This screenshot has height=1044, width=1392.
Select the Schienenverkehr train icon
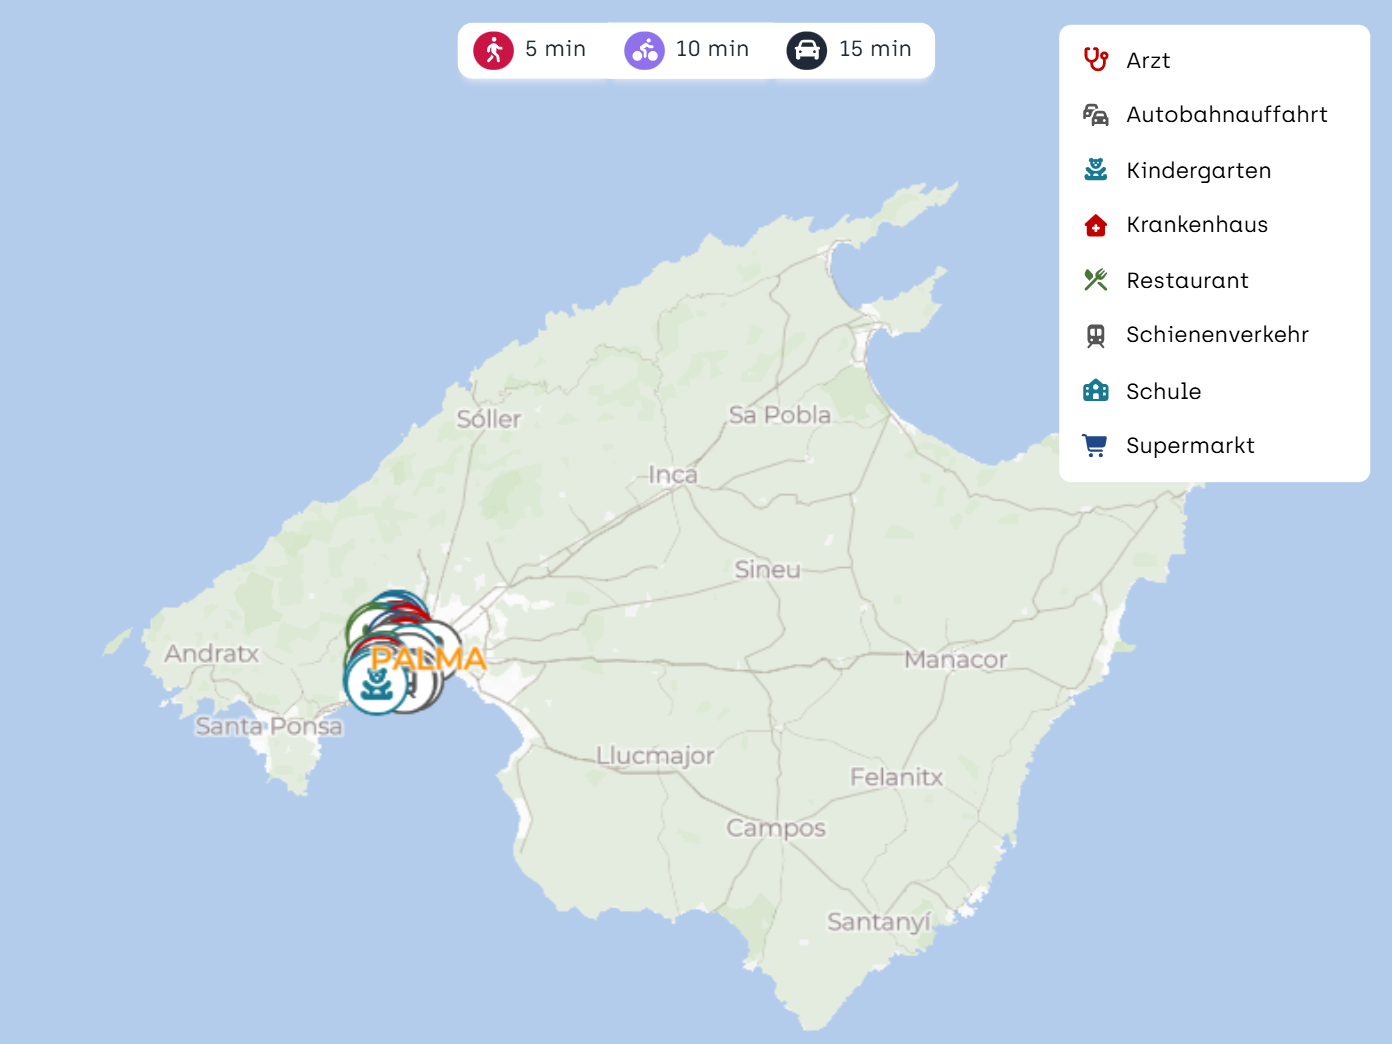point(1096,335)
